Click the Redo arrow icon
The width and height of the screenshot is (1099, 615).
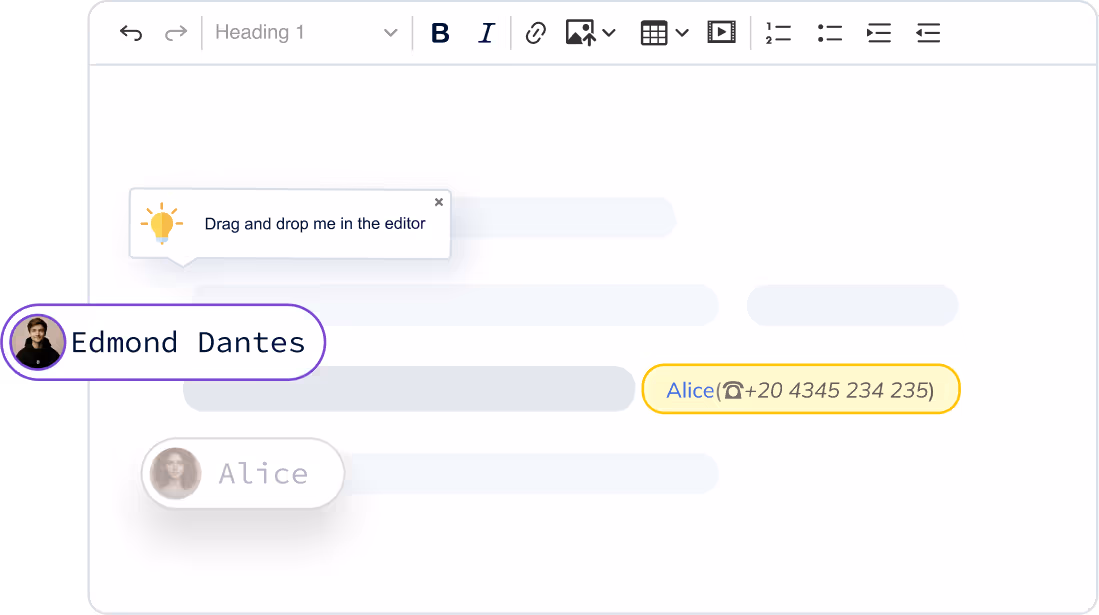click(176, 33)
